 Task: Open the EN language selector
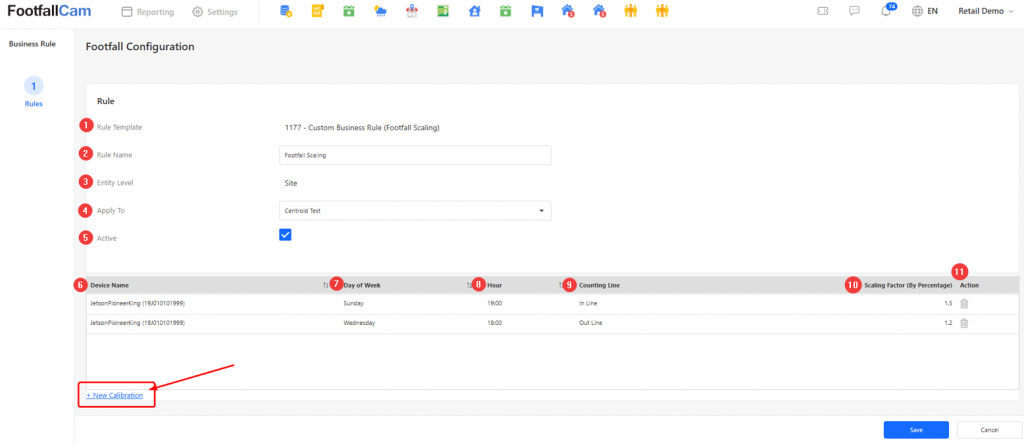(x=925, y=12)
